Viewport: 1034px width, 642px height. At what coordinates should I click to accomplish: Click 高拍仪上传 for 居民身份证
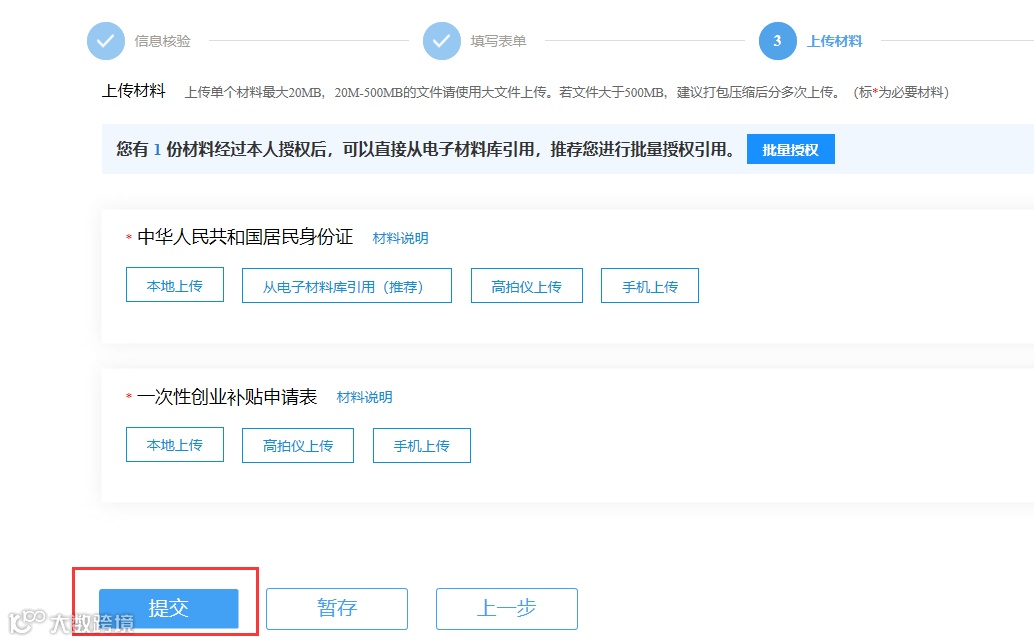(527, 285)
